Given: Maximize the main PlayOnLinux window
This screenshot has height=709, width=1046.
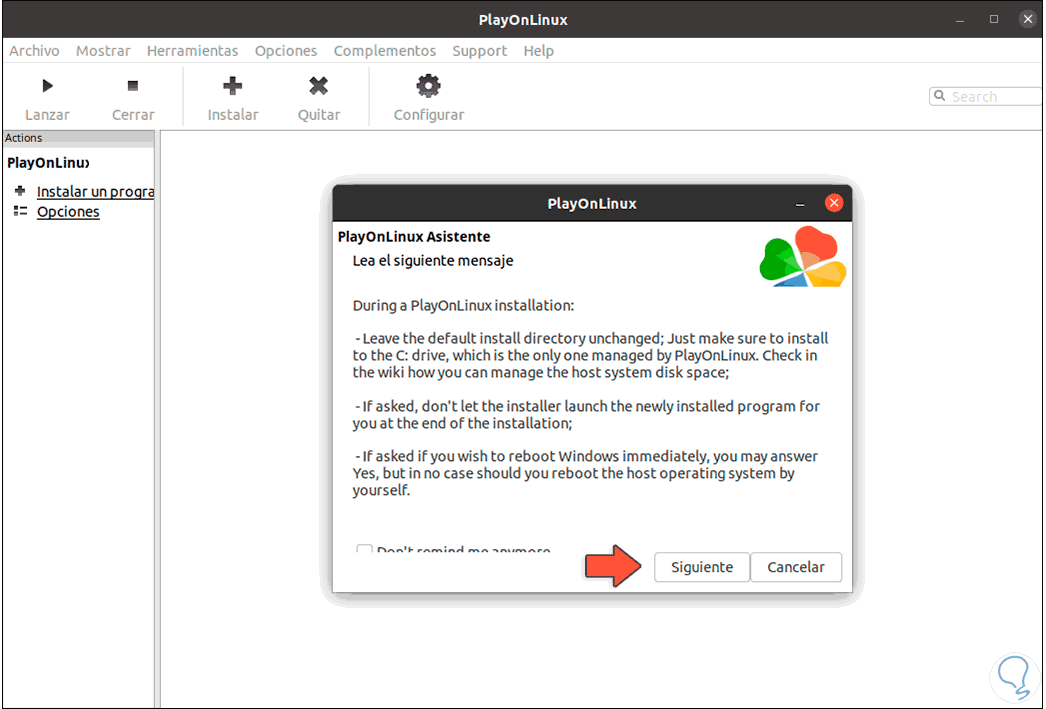Looking at the screenshot, I should click(x=994, y=19).
